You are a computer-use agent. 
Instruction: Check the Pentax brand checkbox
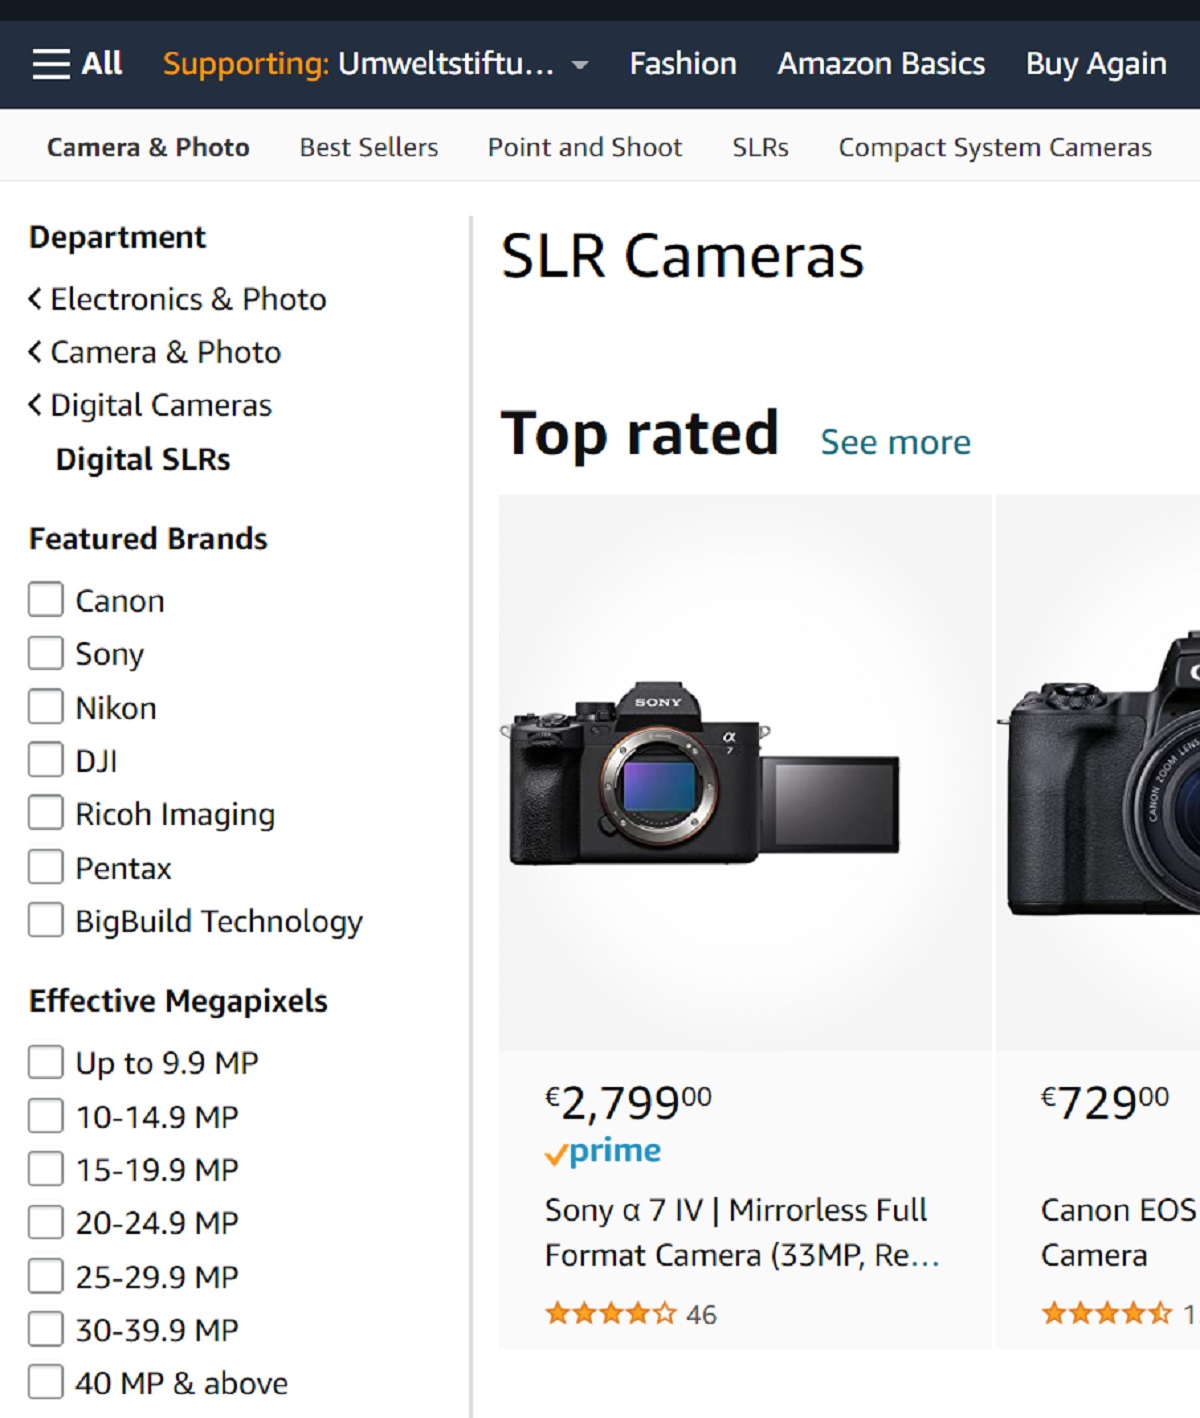coord(45,867)
